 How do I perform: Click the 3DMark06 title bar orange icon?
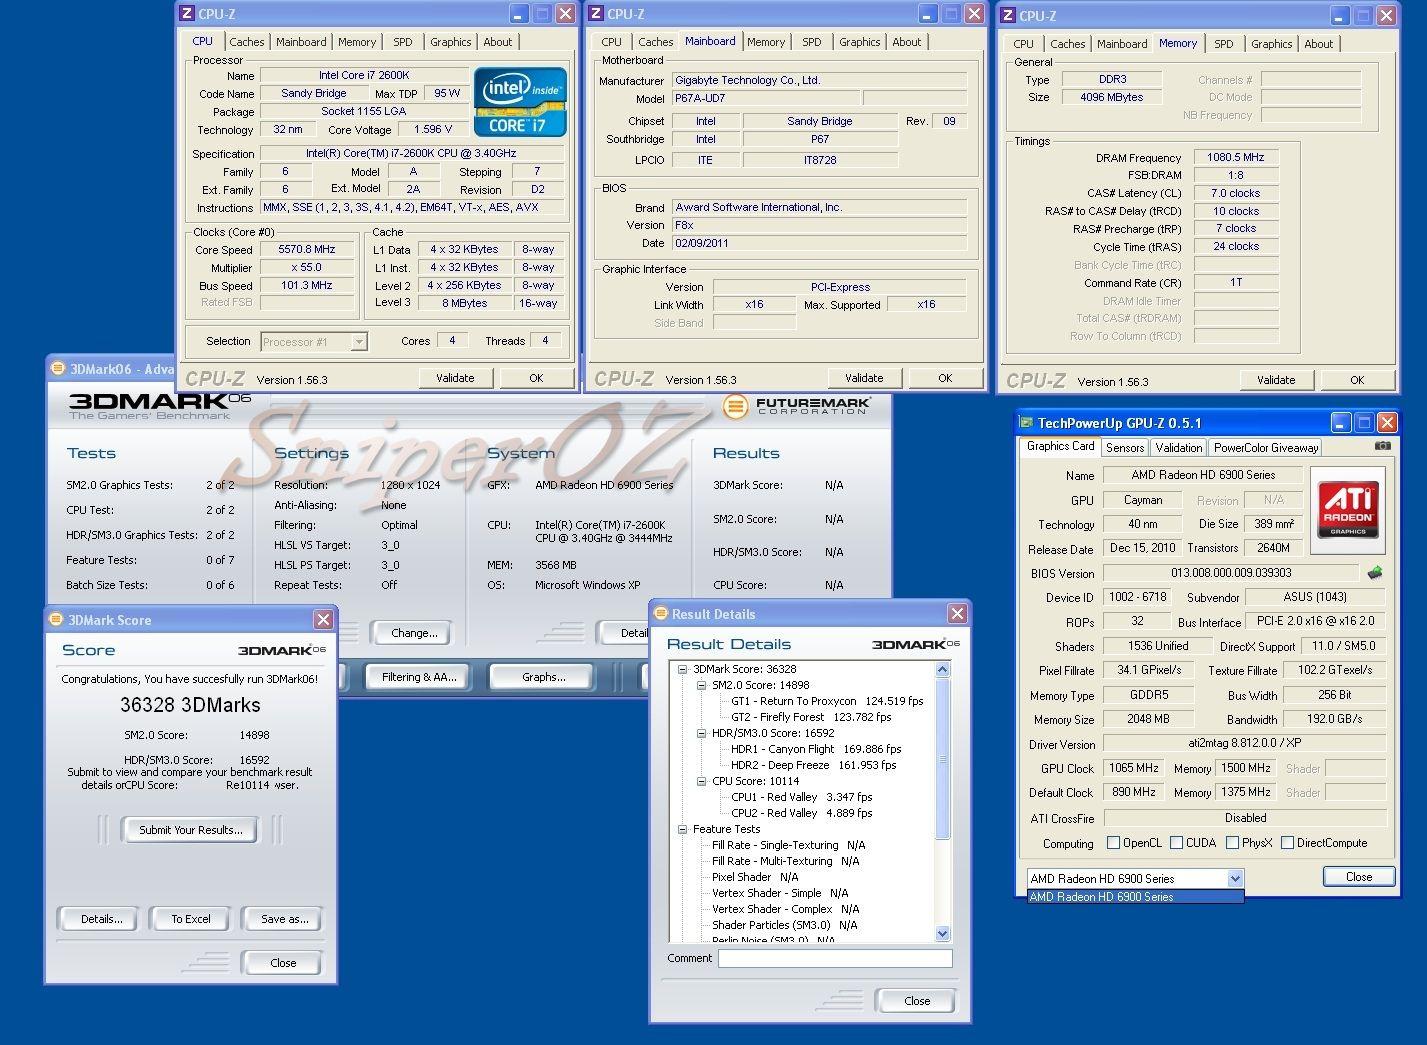[58, 369]
